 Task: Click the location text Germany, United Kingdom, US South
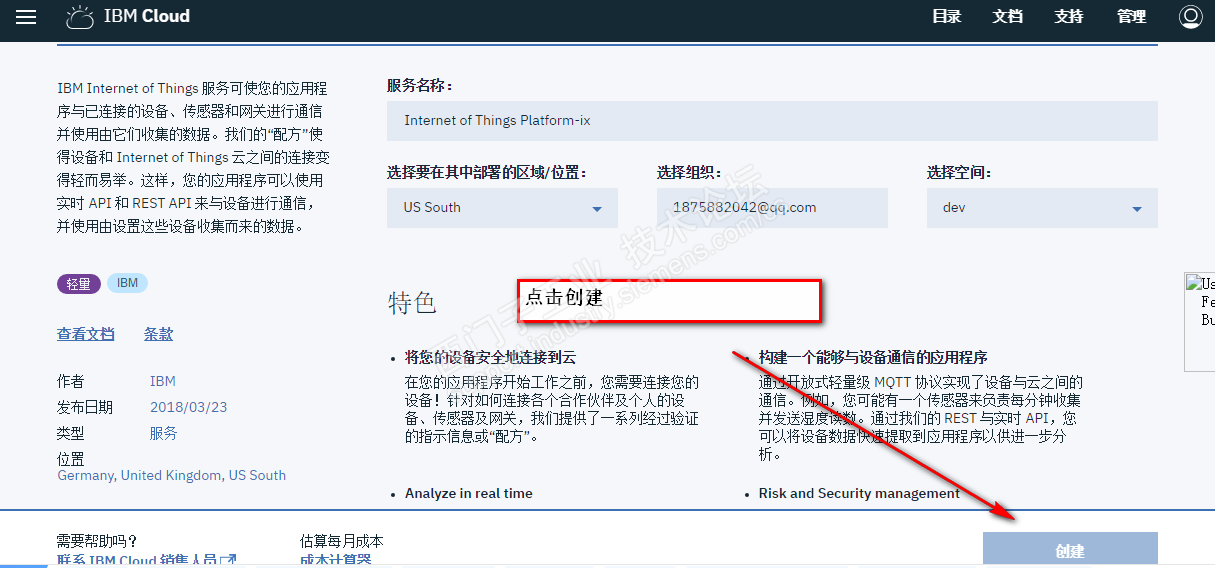[172, 475]
